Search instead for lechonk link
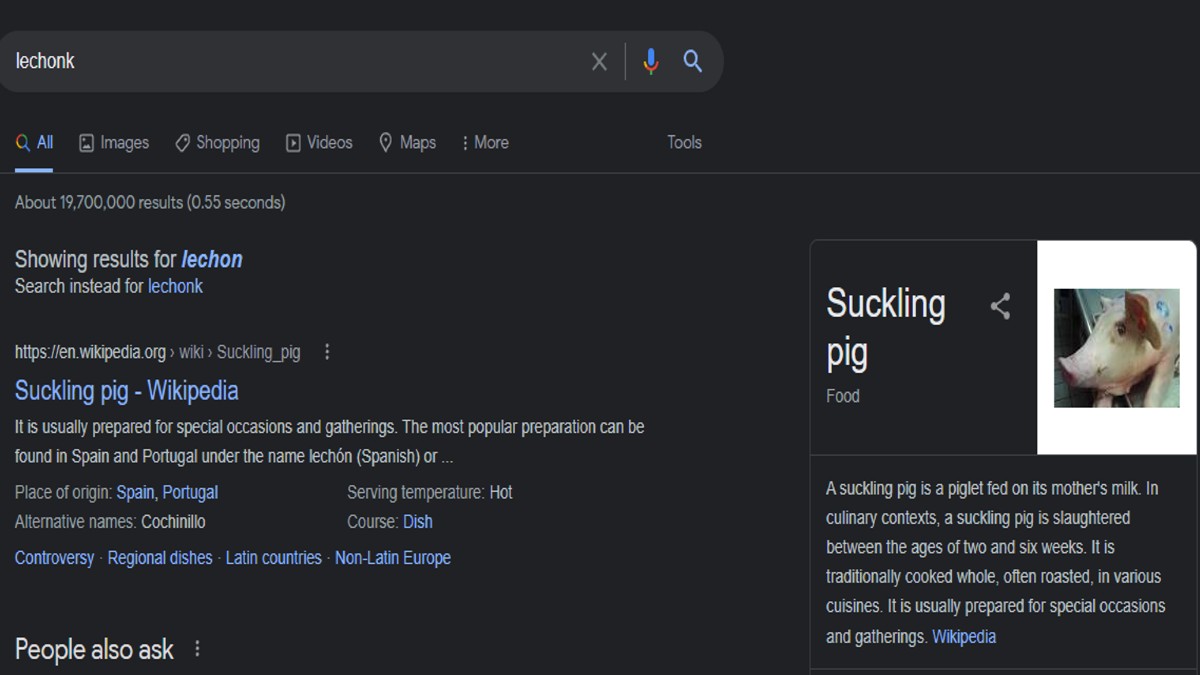This screenshot has width=1200, height=675. pyautogui.click(x=175, y=286)
